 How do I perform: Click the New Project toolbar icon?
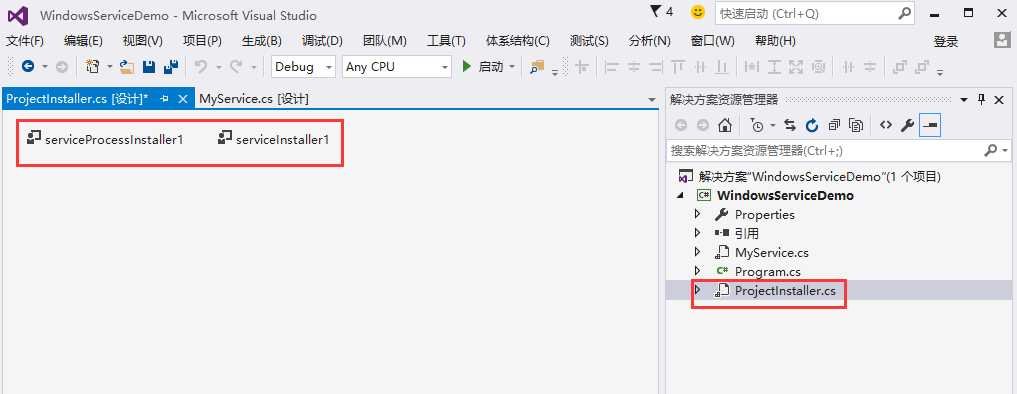93,66
